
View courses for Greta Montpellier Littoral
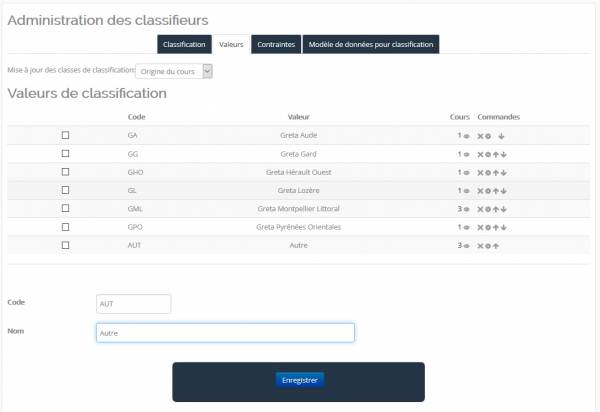pyautogui.click(x=467, y=209)
